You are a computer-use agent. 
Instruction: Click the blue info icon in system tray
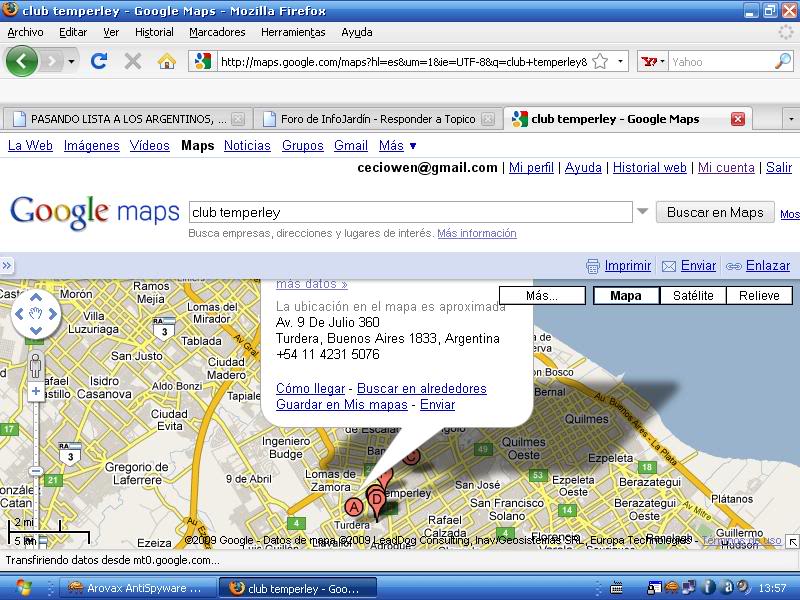[708, 588]
